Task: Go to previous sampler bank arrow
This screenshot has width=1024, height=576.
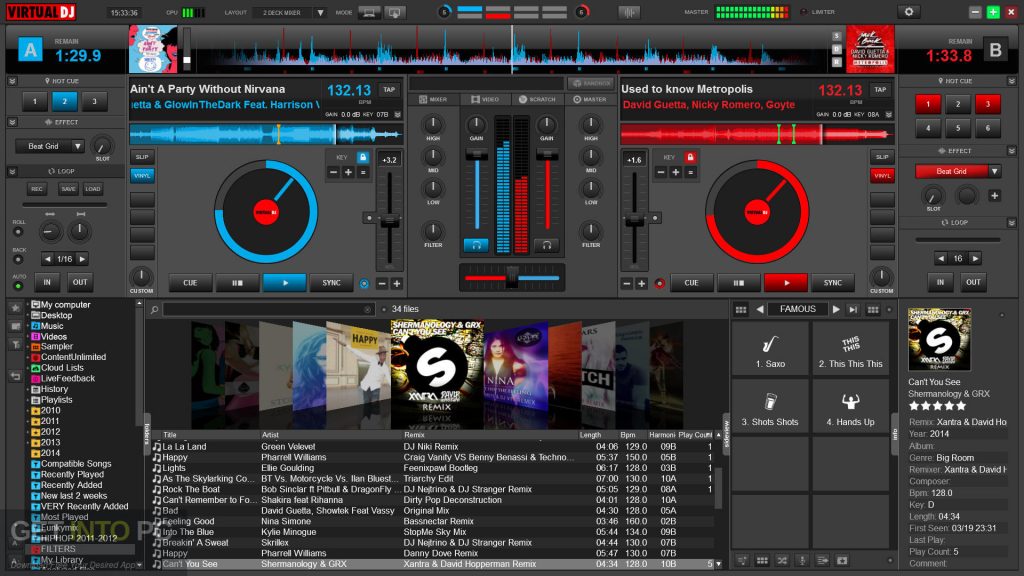Action: pyautogui.click(x=760, y=310)
